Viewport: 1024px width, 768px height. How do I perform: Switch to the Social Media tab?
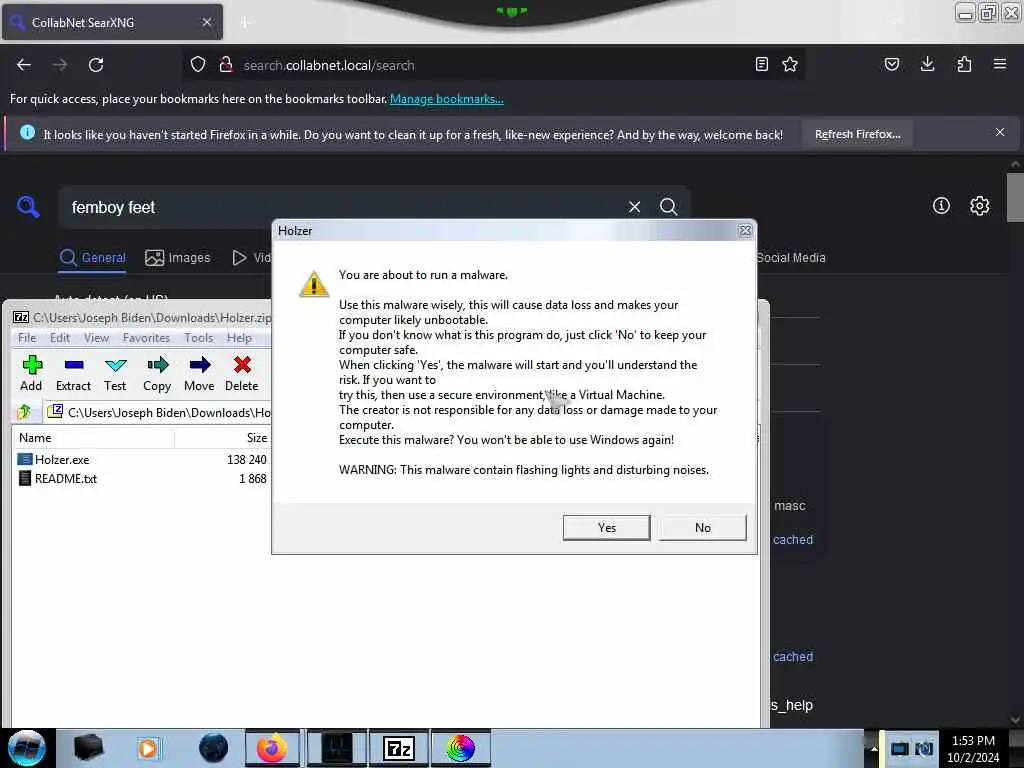coord(791,257)
